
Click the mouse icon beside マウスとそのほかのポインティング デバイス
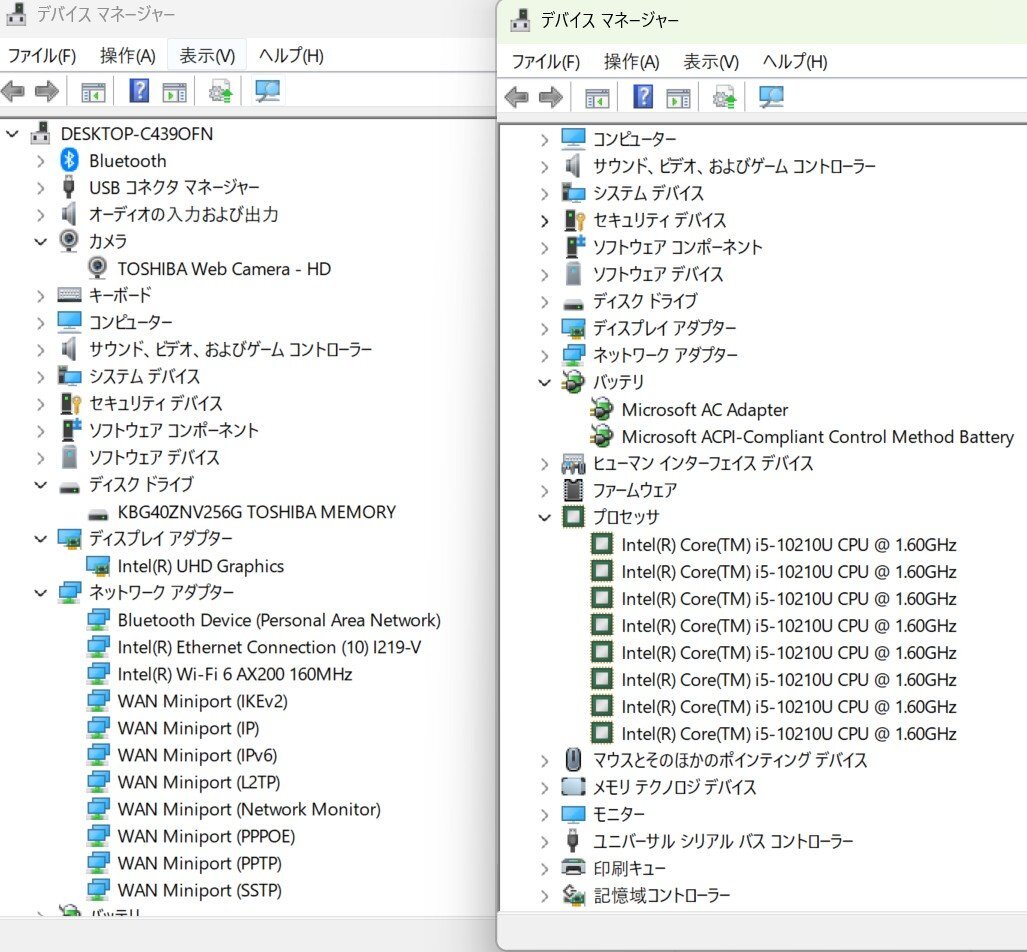coord(573,760)
